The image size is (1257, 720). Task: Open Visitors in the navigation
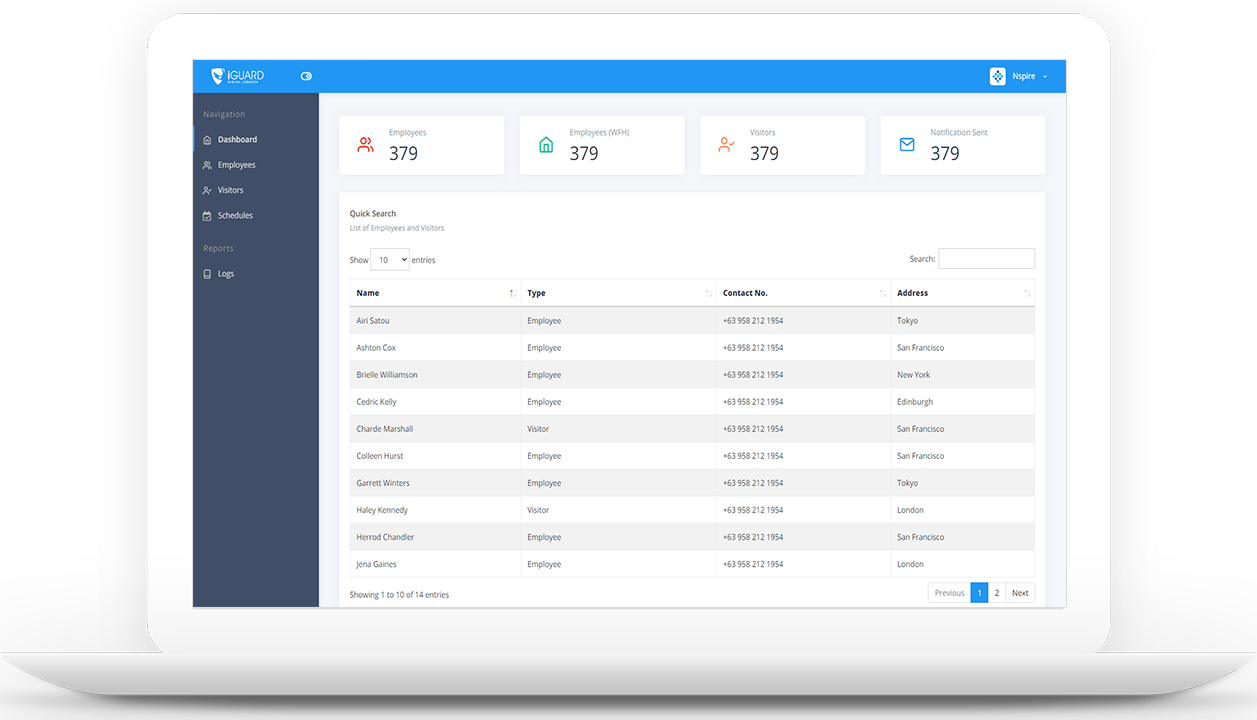pyautogui.click(x=231, y=190)
